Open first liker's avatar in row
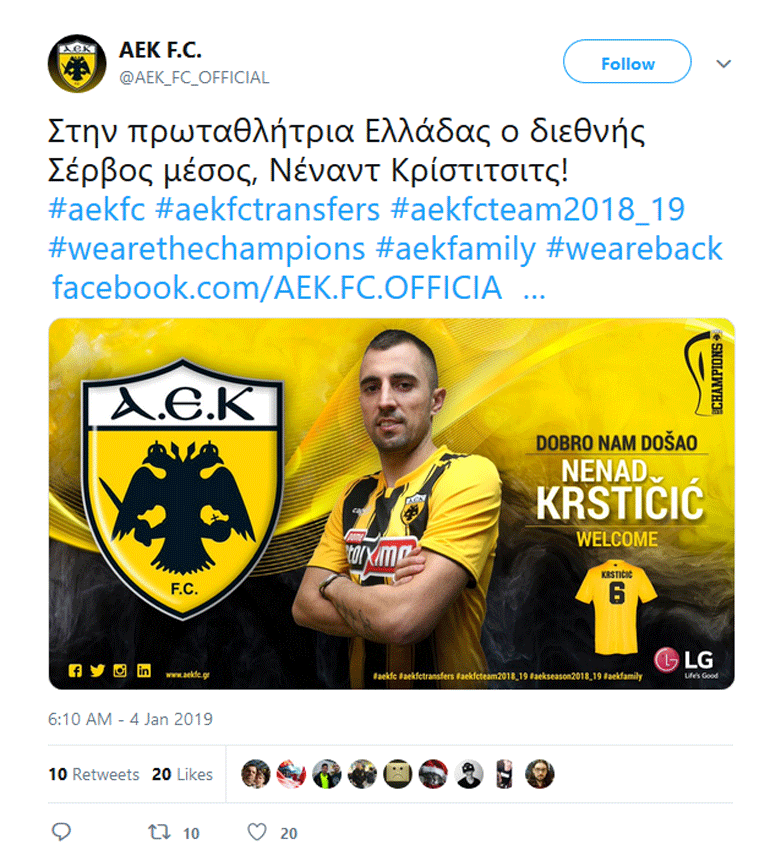Viewport: 770px width, 861px height. coord(255,774)
